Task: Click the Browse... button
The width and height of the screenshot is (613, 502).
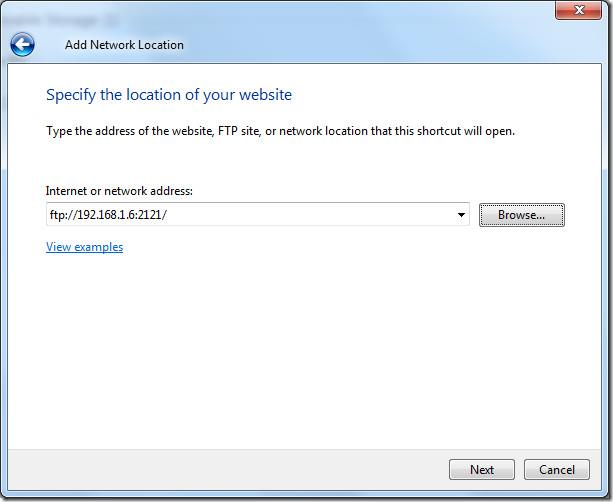Action: tap(521, 215)
